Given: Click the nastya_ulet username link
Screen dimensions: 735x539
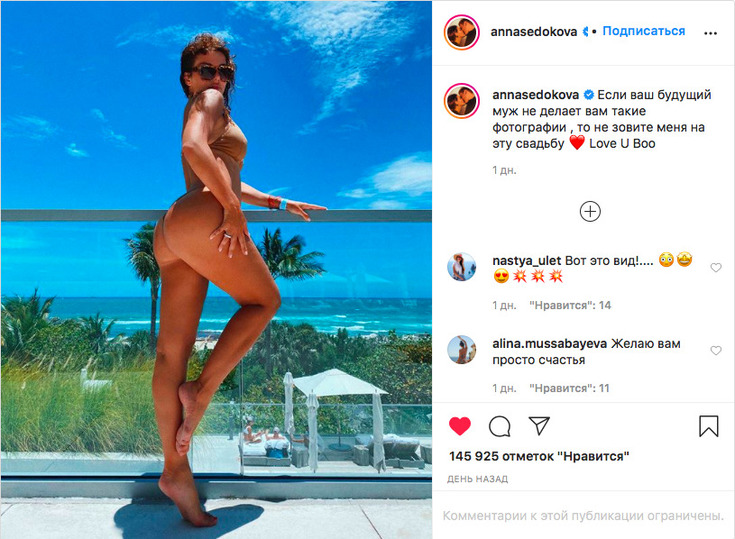Looking at the screenshot, I should (527, 261).
